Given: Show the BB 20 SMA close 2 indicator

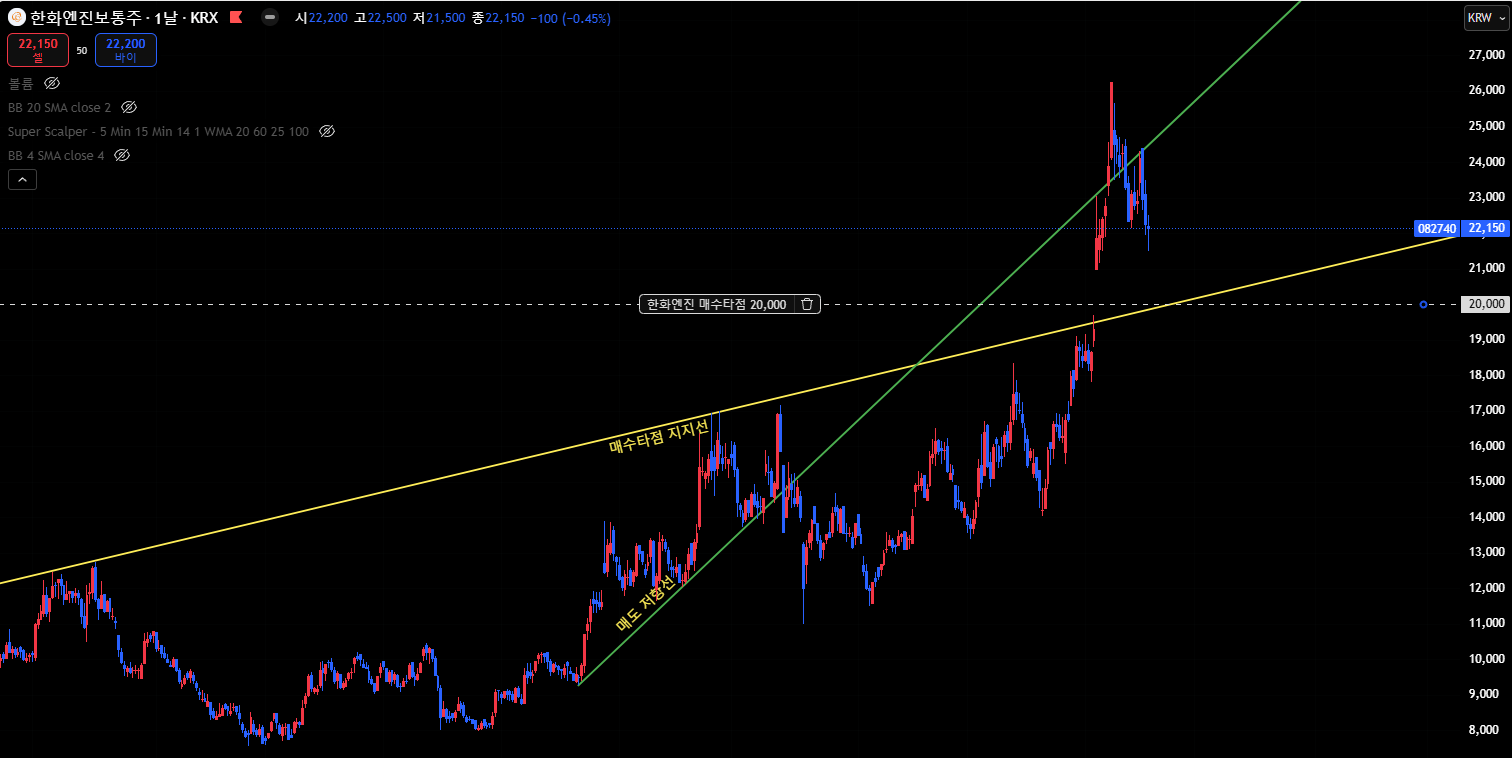Looking at the screenshot, I should coord(129,107).
